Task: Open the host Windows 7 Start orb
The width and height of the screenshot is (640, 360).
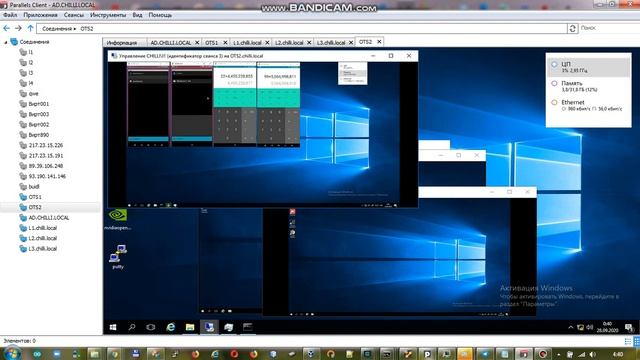Action: point(11,353)
